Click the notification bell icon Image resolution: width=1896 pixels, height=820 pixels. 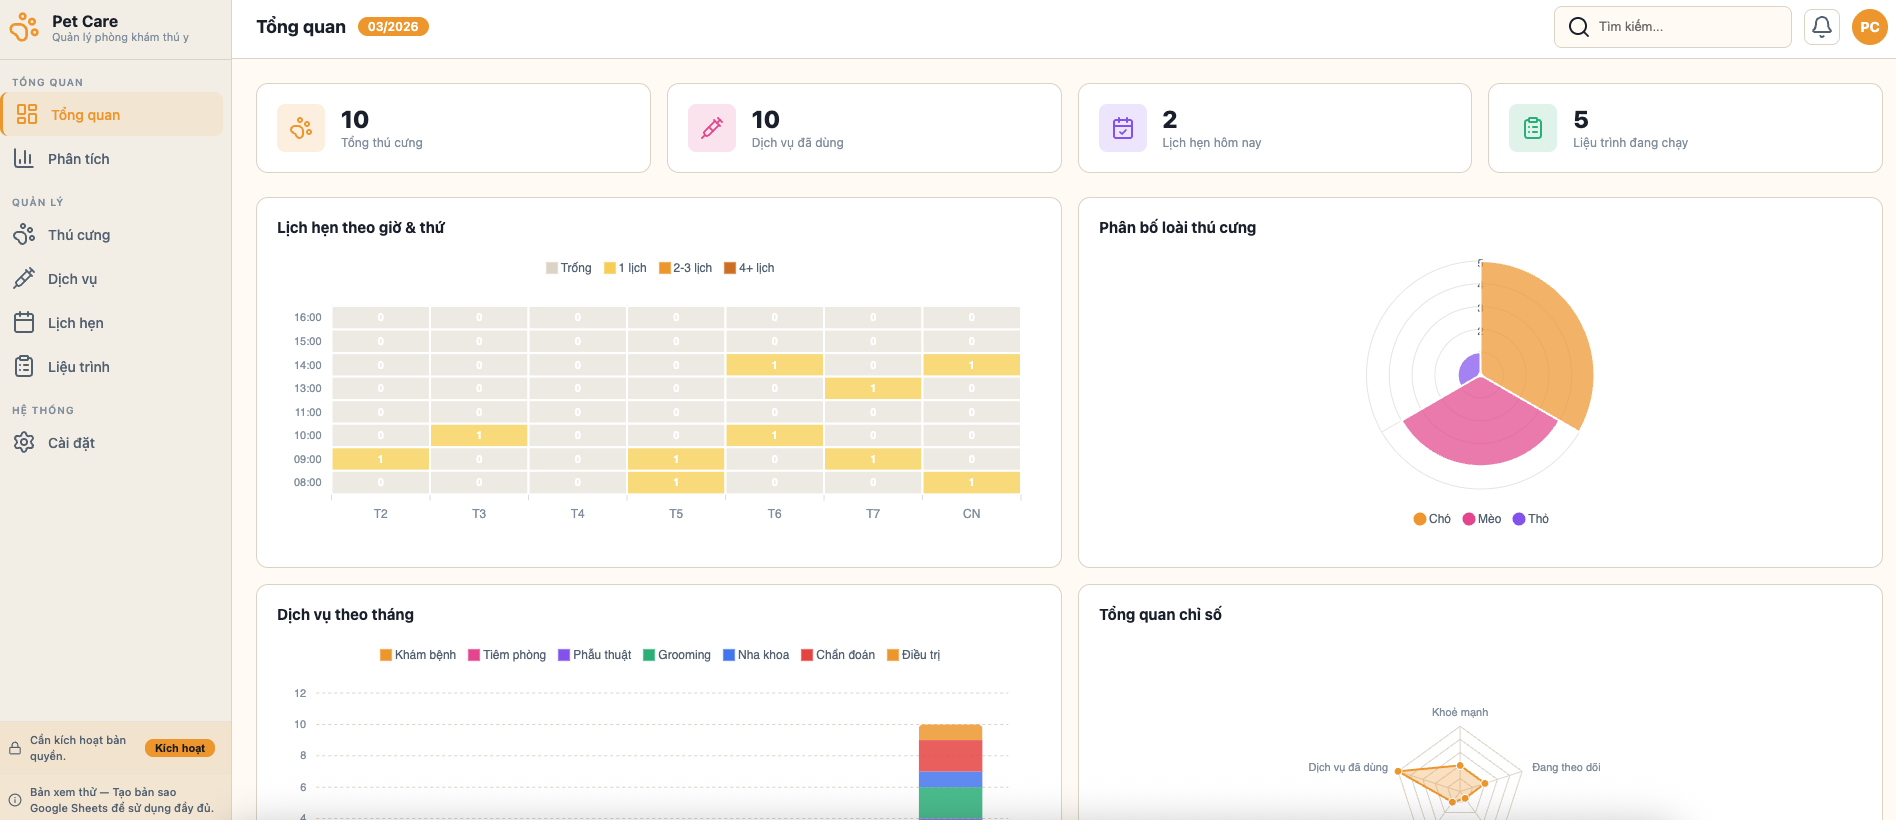[x=1821, y=27]
